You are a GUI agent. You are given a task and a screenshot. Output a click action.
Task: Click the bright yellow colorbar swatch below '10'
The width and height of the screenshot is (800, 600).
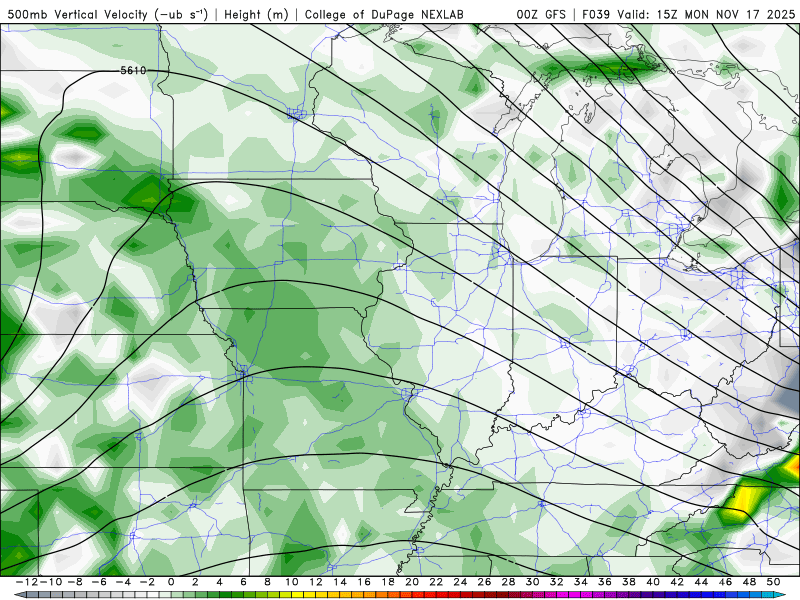(297, 595)
